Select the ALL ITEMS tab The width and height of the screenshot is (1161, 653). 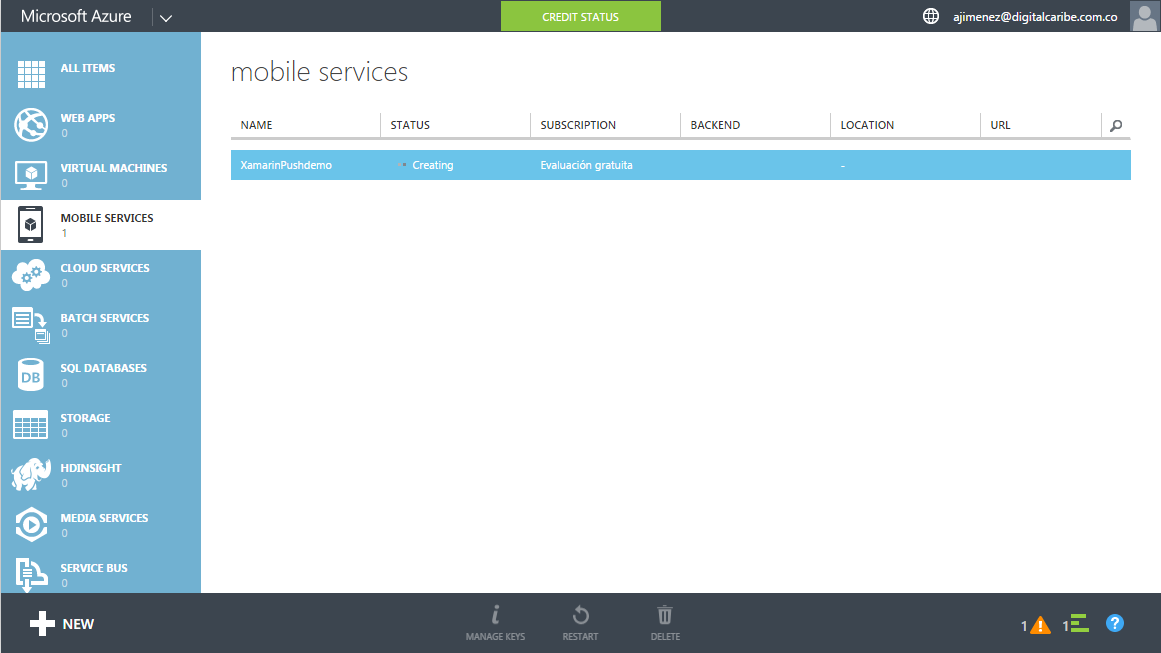tap(101, 75)
